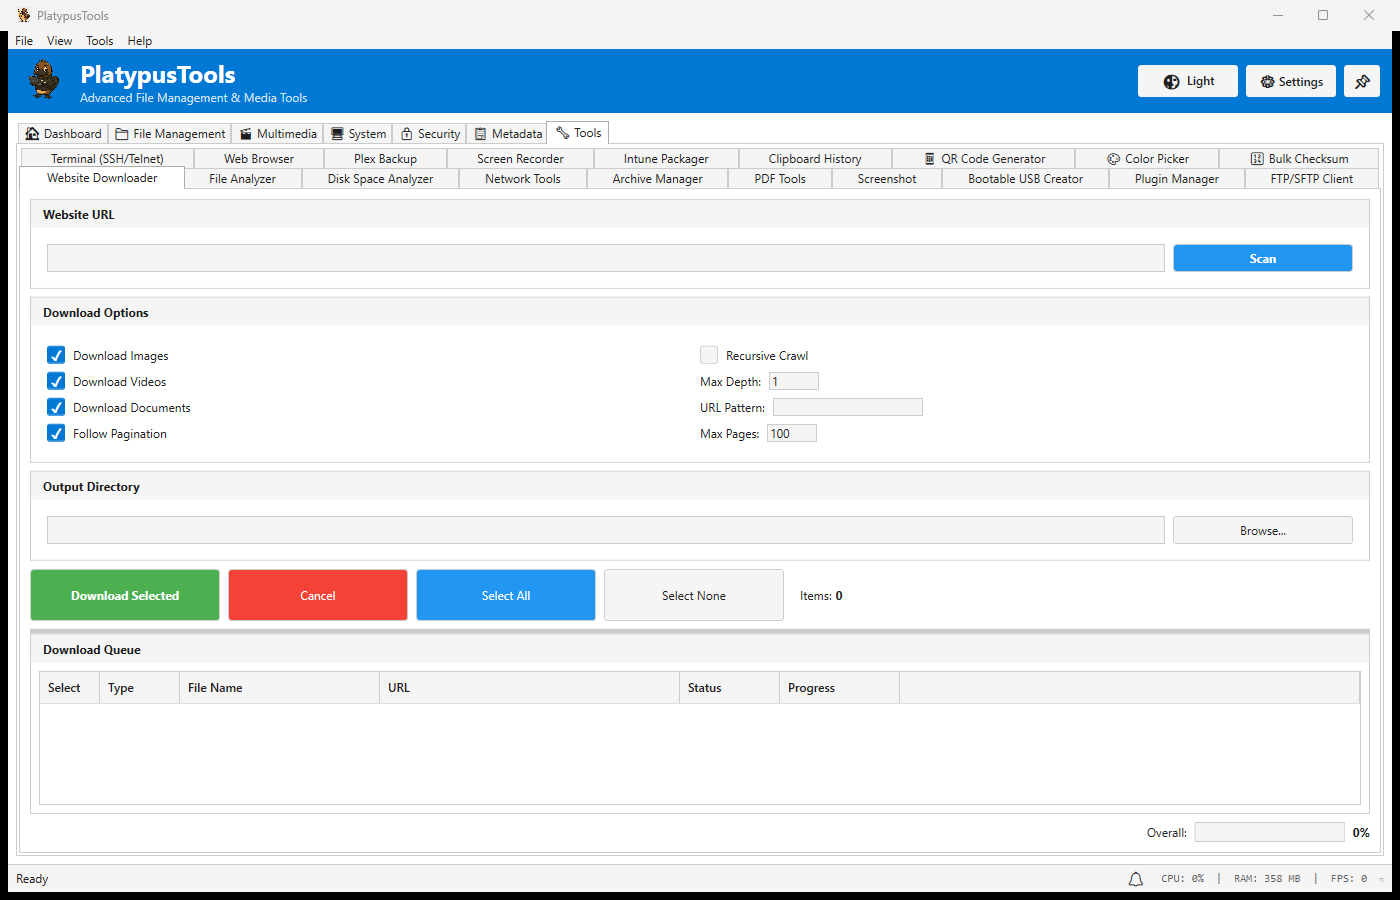
Task: Click the Tools wrench icon
Action: click(561, 131)
